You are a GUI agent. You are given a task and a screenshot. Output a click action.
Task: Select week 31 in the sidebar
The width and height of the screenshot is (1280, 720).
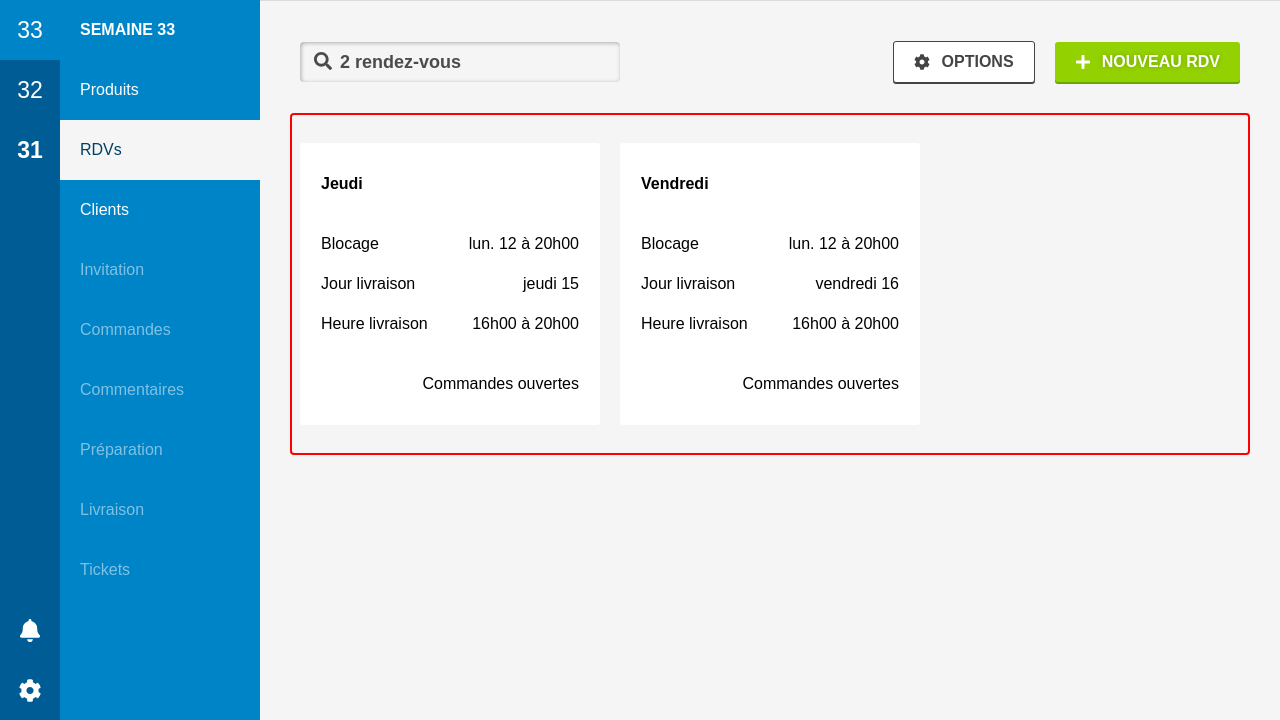30,150
